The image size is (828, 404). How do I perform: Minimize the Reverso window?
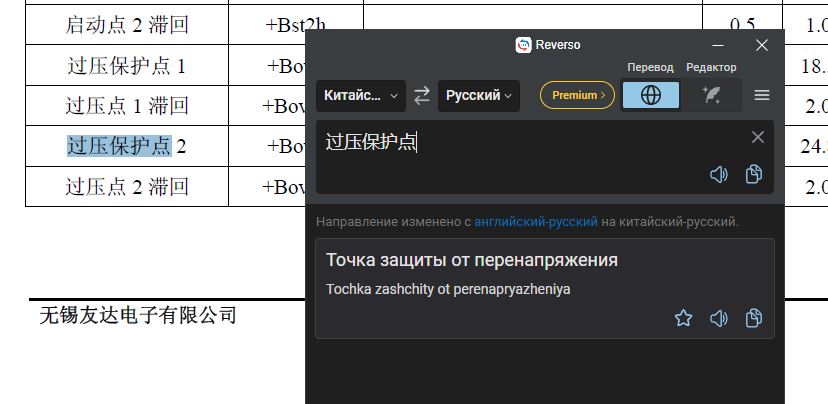click(718, 45)
